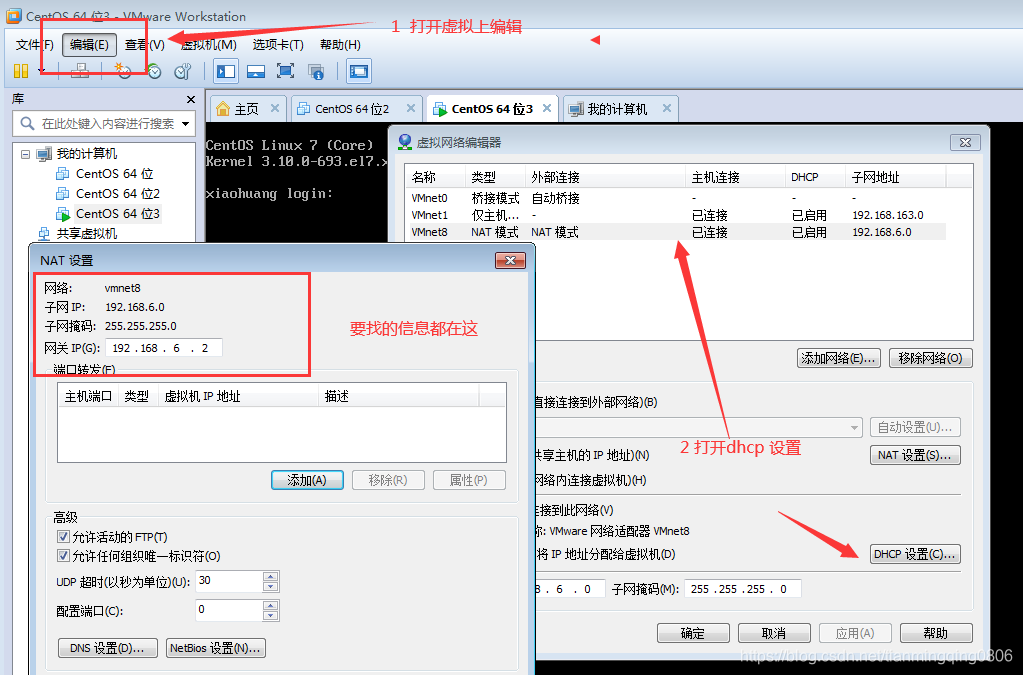Viewport: 1023px width, 675px height.
Task: Open the power options arrow beside pause icon
Action: point(41,71)
